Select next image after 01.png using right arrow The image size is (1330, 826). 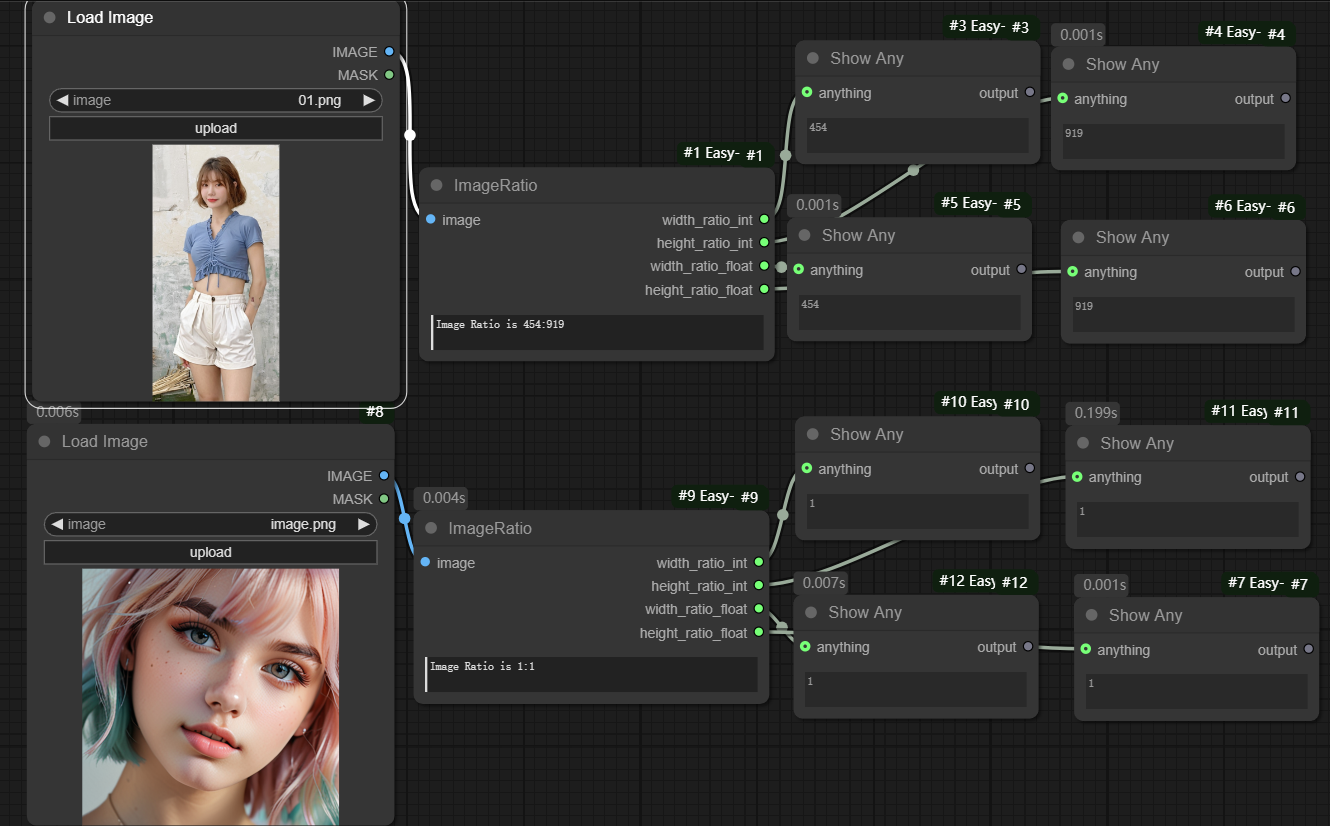368,100
